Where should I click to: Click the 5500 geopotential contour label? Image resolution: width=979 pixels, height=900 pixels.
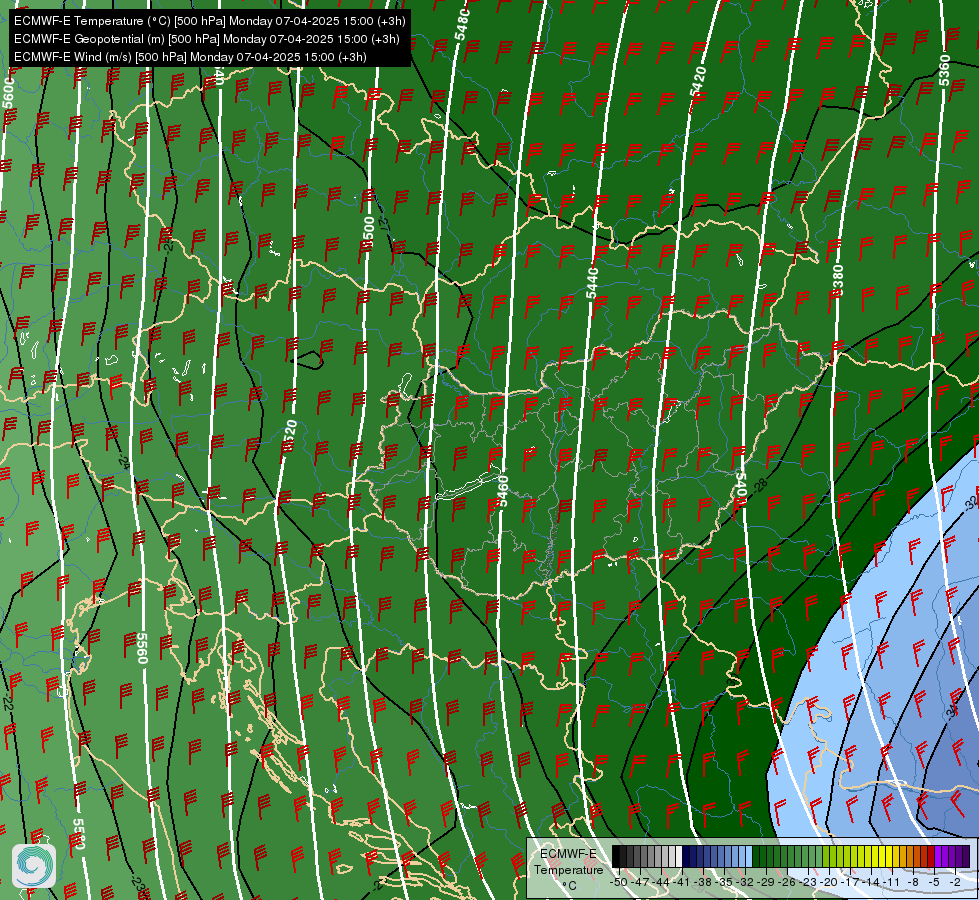pyautogui.click(x=369, y=232)
